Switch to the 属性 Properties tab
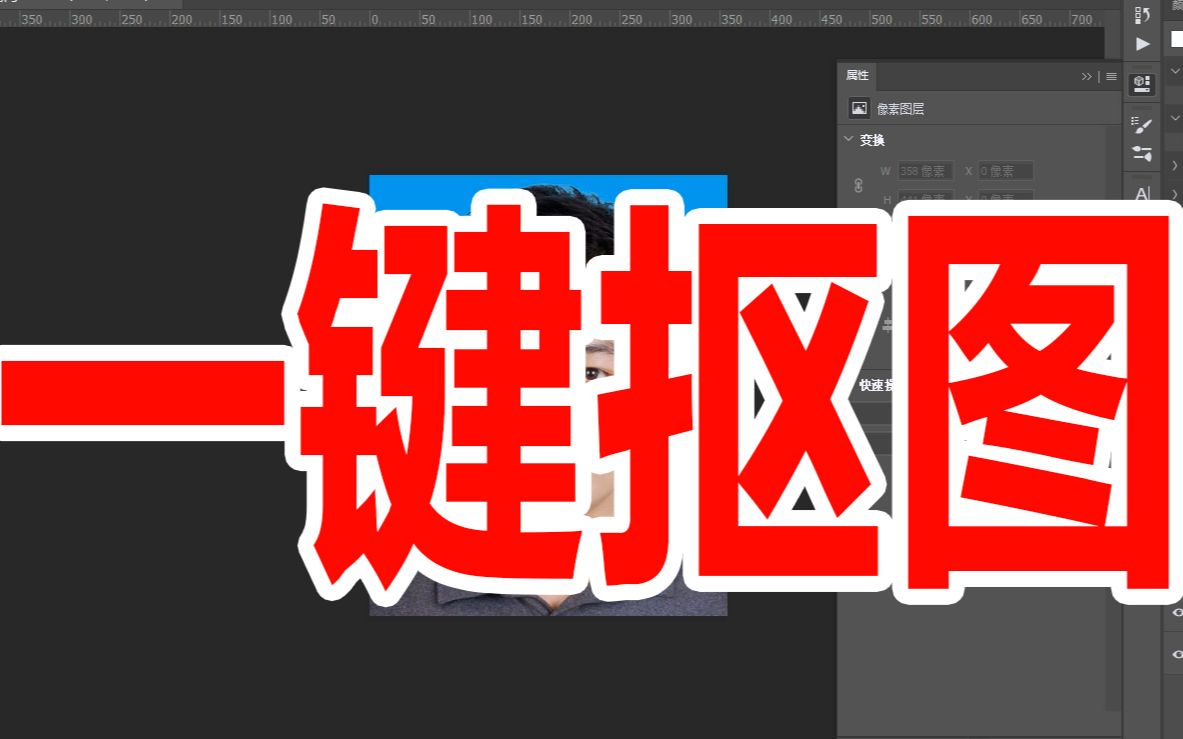 click(x=856, y=76)
